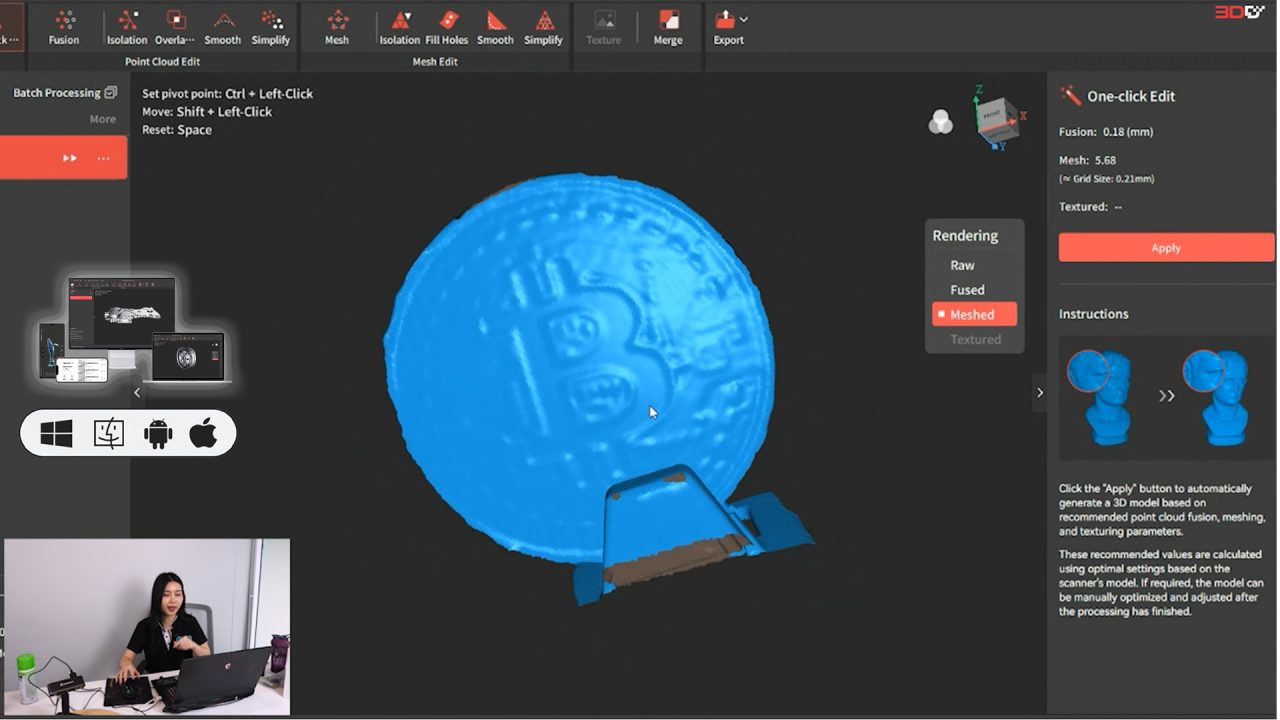Viewport: 1280px width, 720px height.
Task: Click the Simplify tool in Point Cloud Edit
Action: pyautogui.click(x=270, y=26)
